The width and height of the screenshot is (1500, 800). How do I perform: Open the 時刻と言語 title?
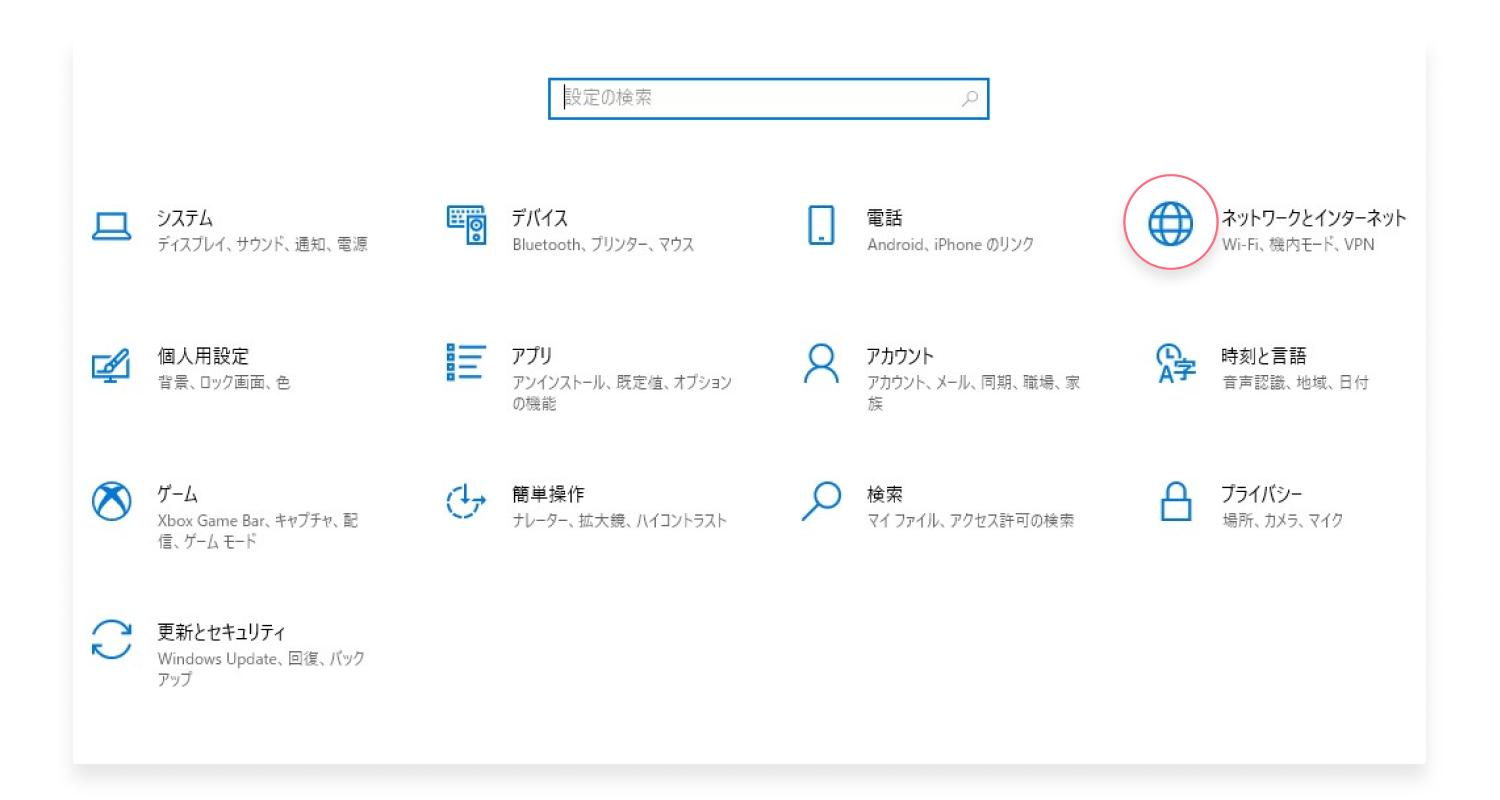coord(1264,356)
